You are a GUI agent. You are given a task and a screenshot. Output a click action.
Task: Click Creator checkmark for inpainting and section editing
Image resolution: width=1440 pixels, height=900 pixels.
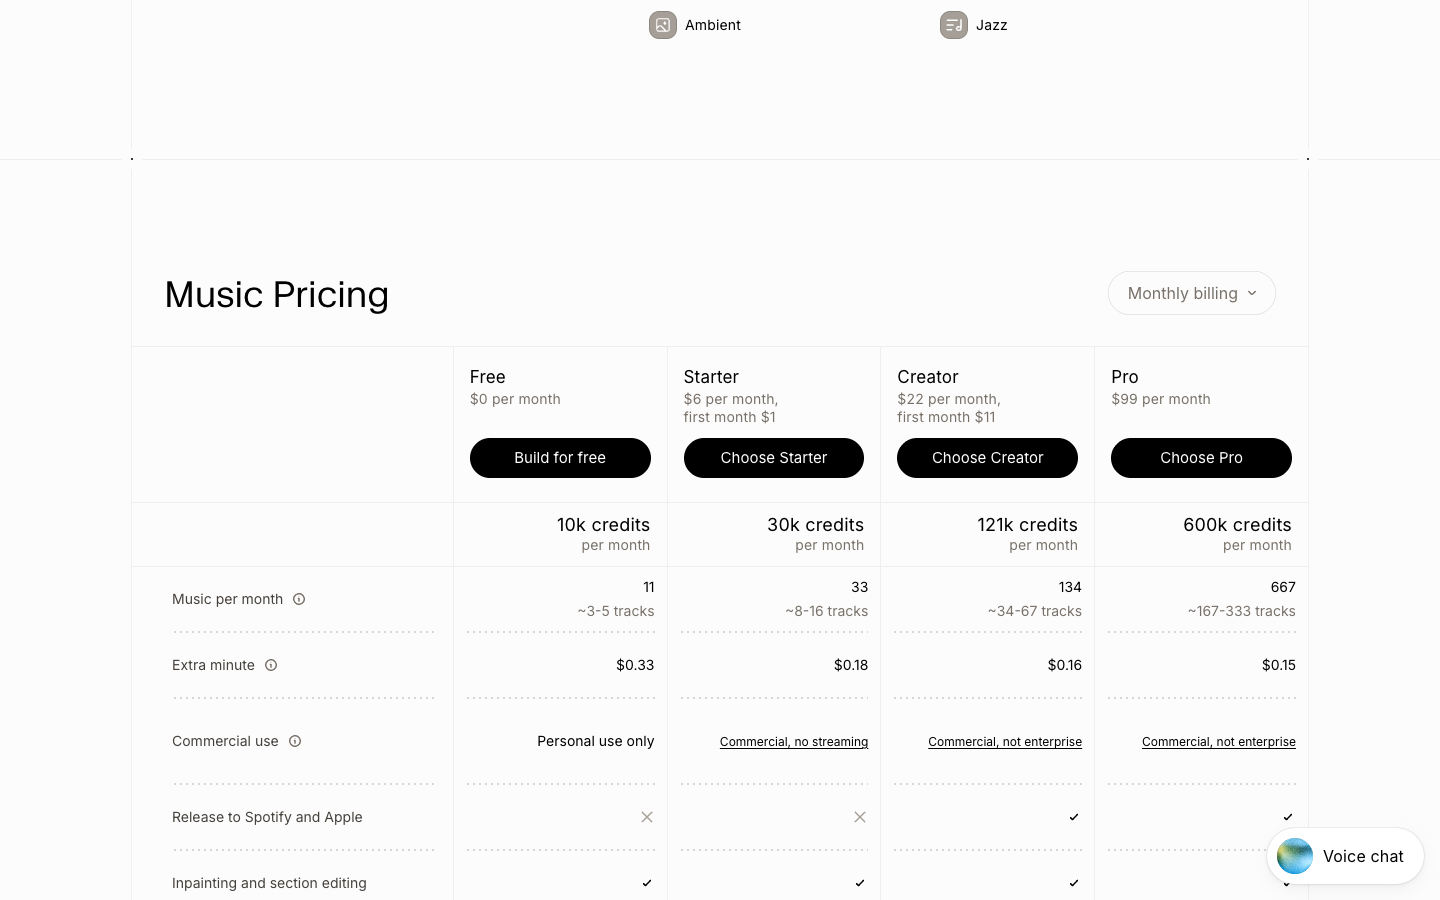click(x=1074, y=883)
